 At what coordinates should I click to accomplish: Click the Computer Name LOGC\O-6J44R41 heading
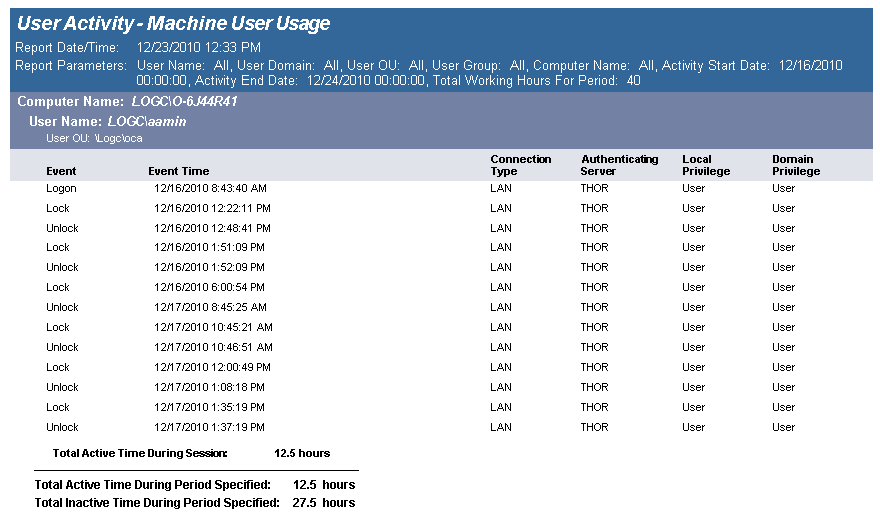tap(127, 102)
